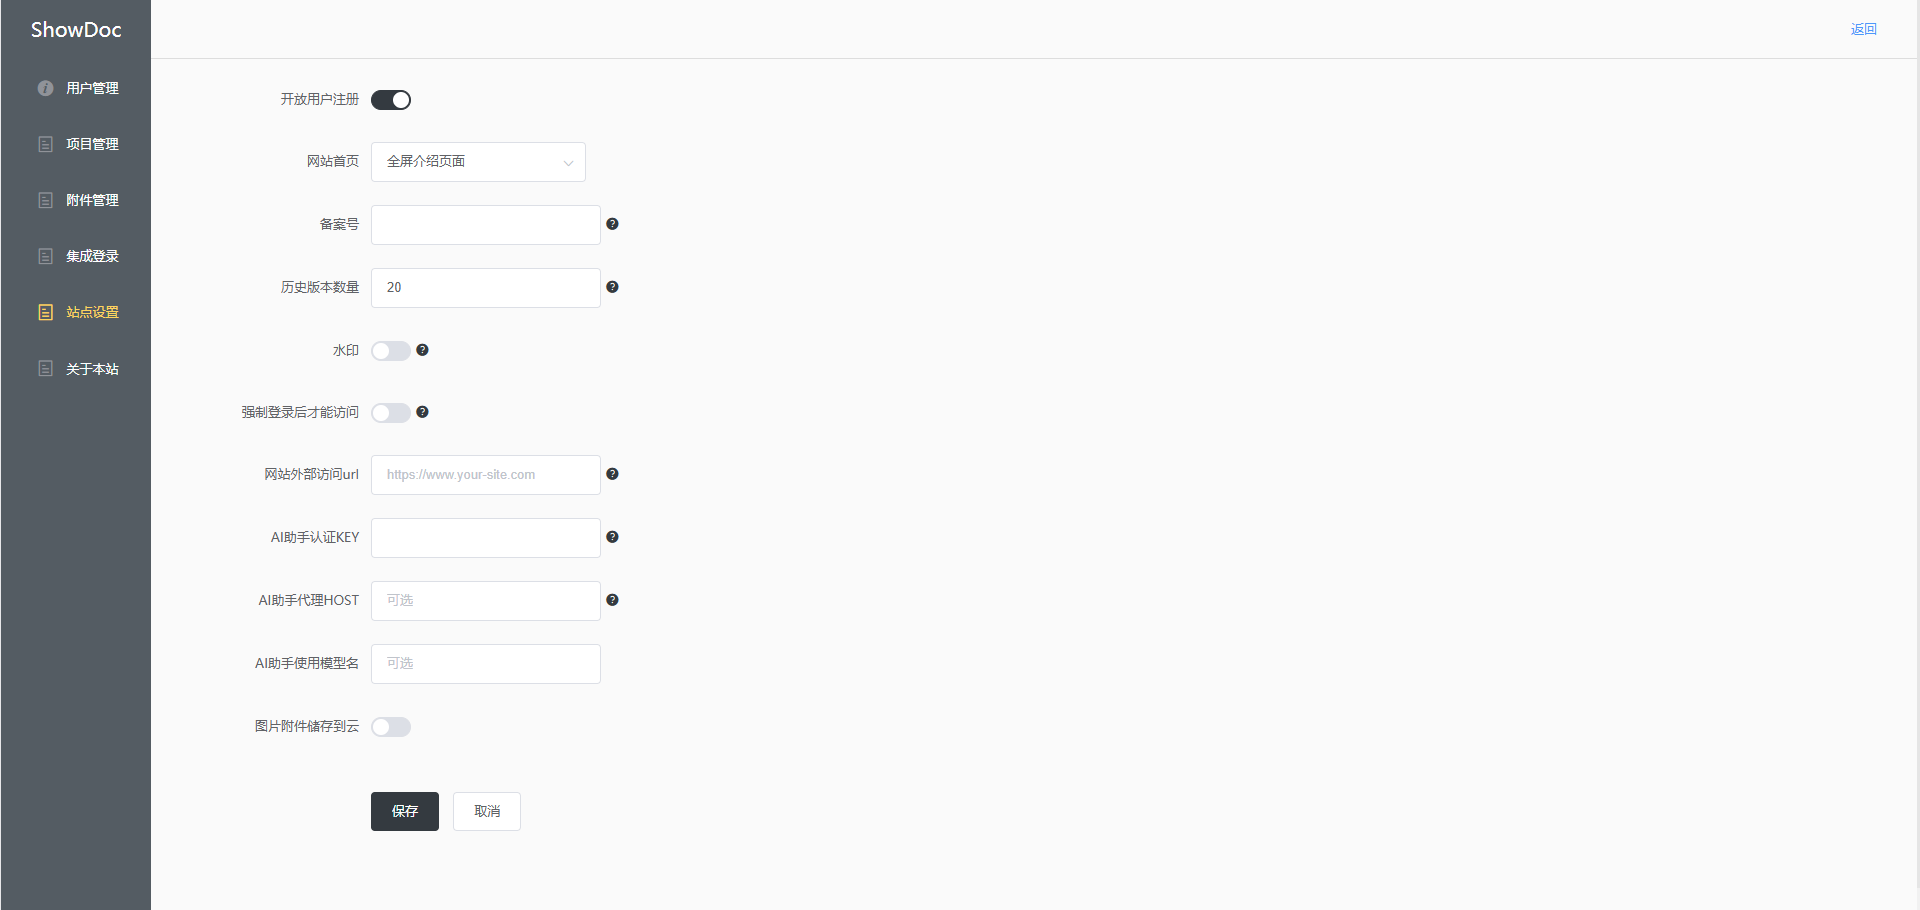The image size is (1920, 910).
Task: Focus the 历史版本数量 input showing 20
Action: coord(486,288)
